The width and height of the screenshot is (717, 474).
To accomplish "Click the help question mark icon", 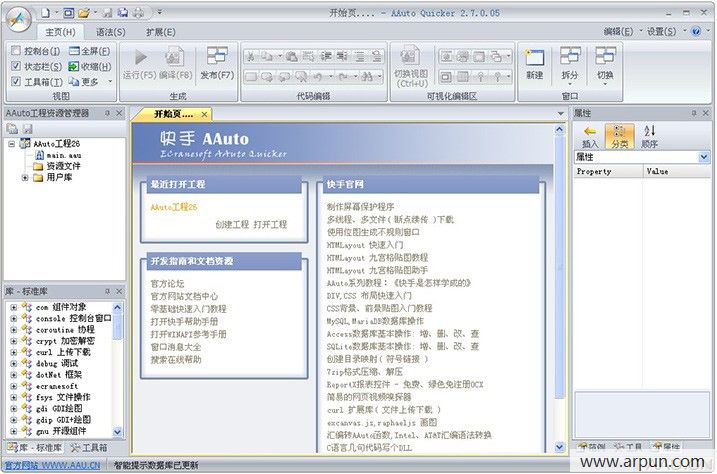I will [696, 32].
